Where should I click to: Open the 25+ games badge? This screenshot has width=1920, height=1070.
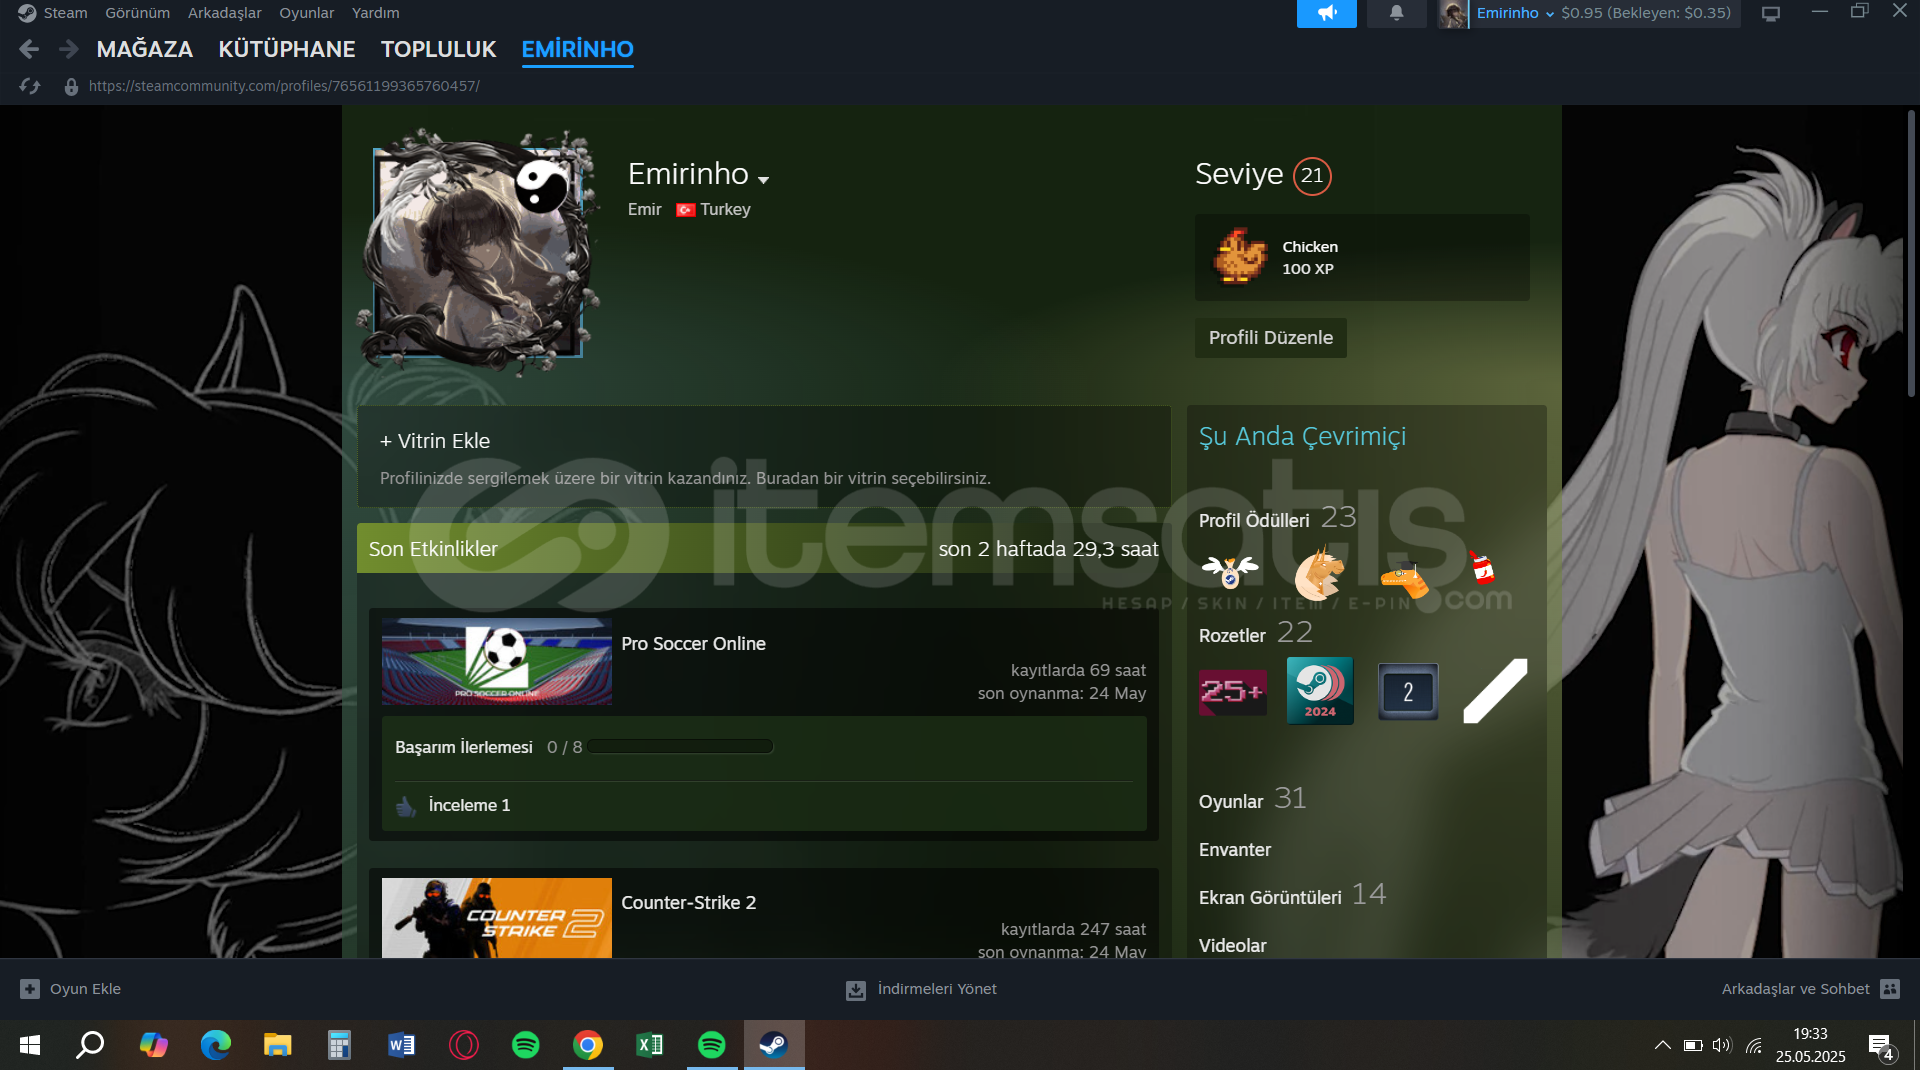pyautogui.click(x=1232, y=691)
